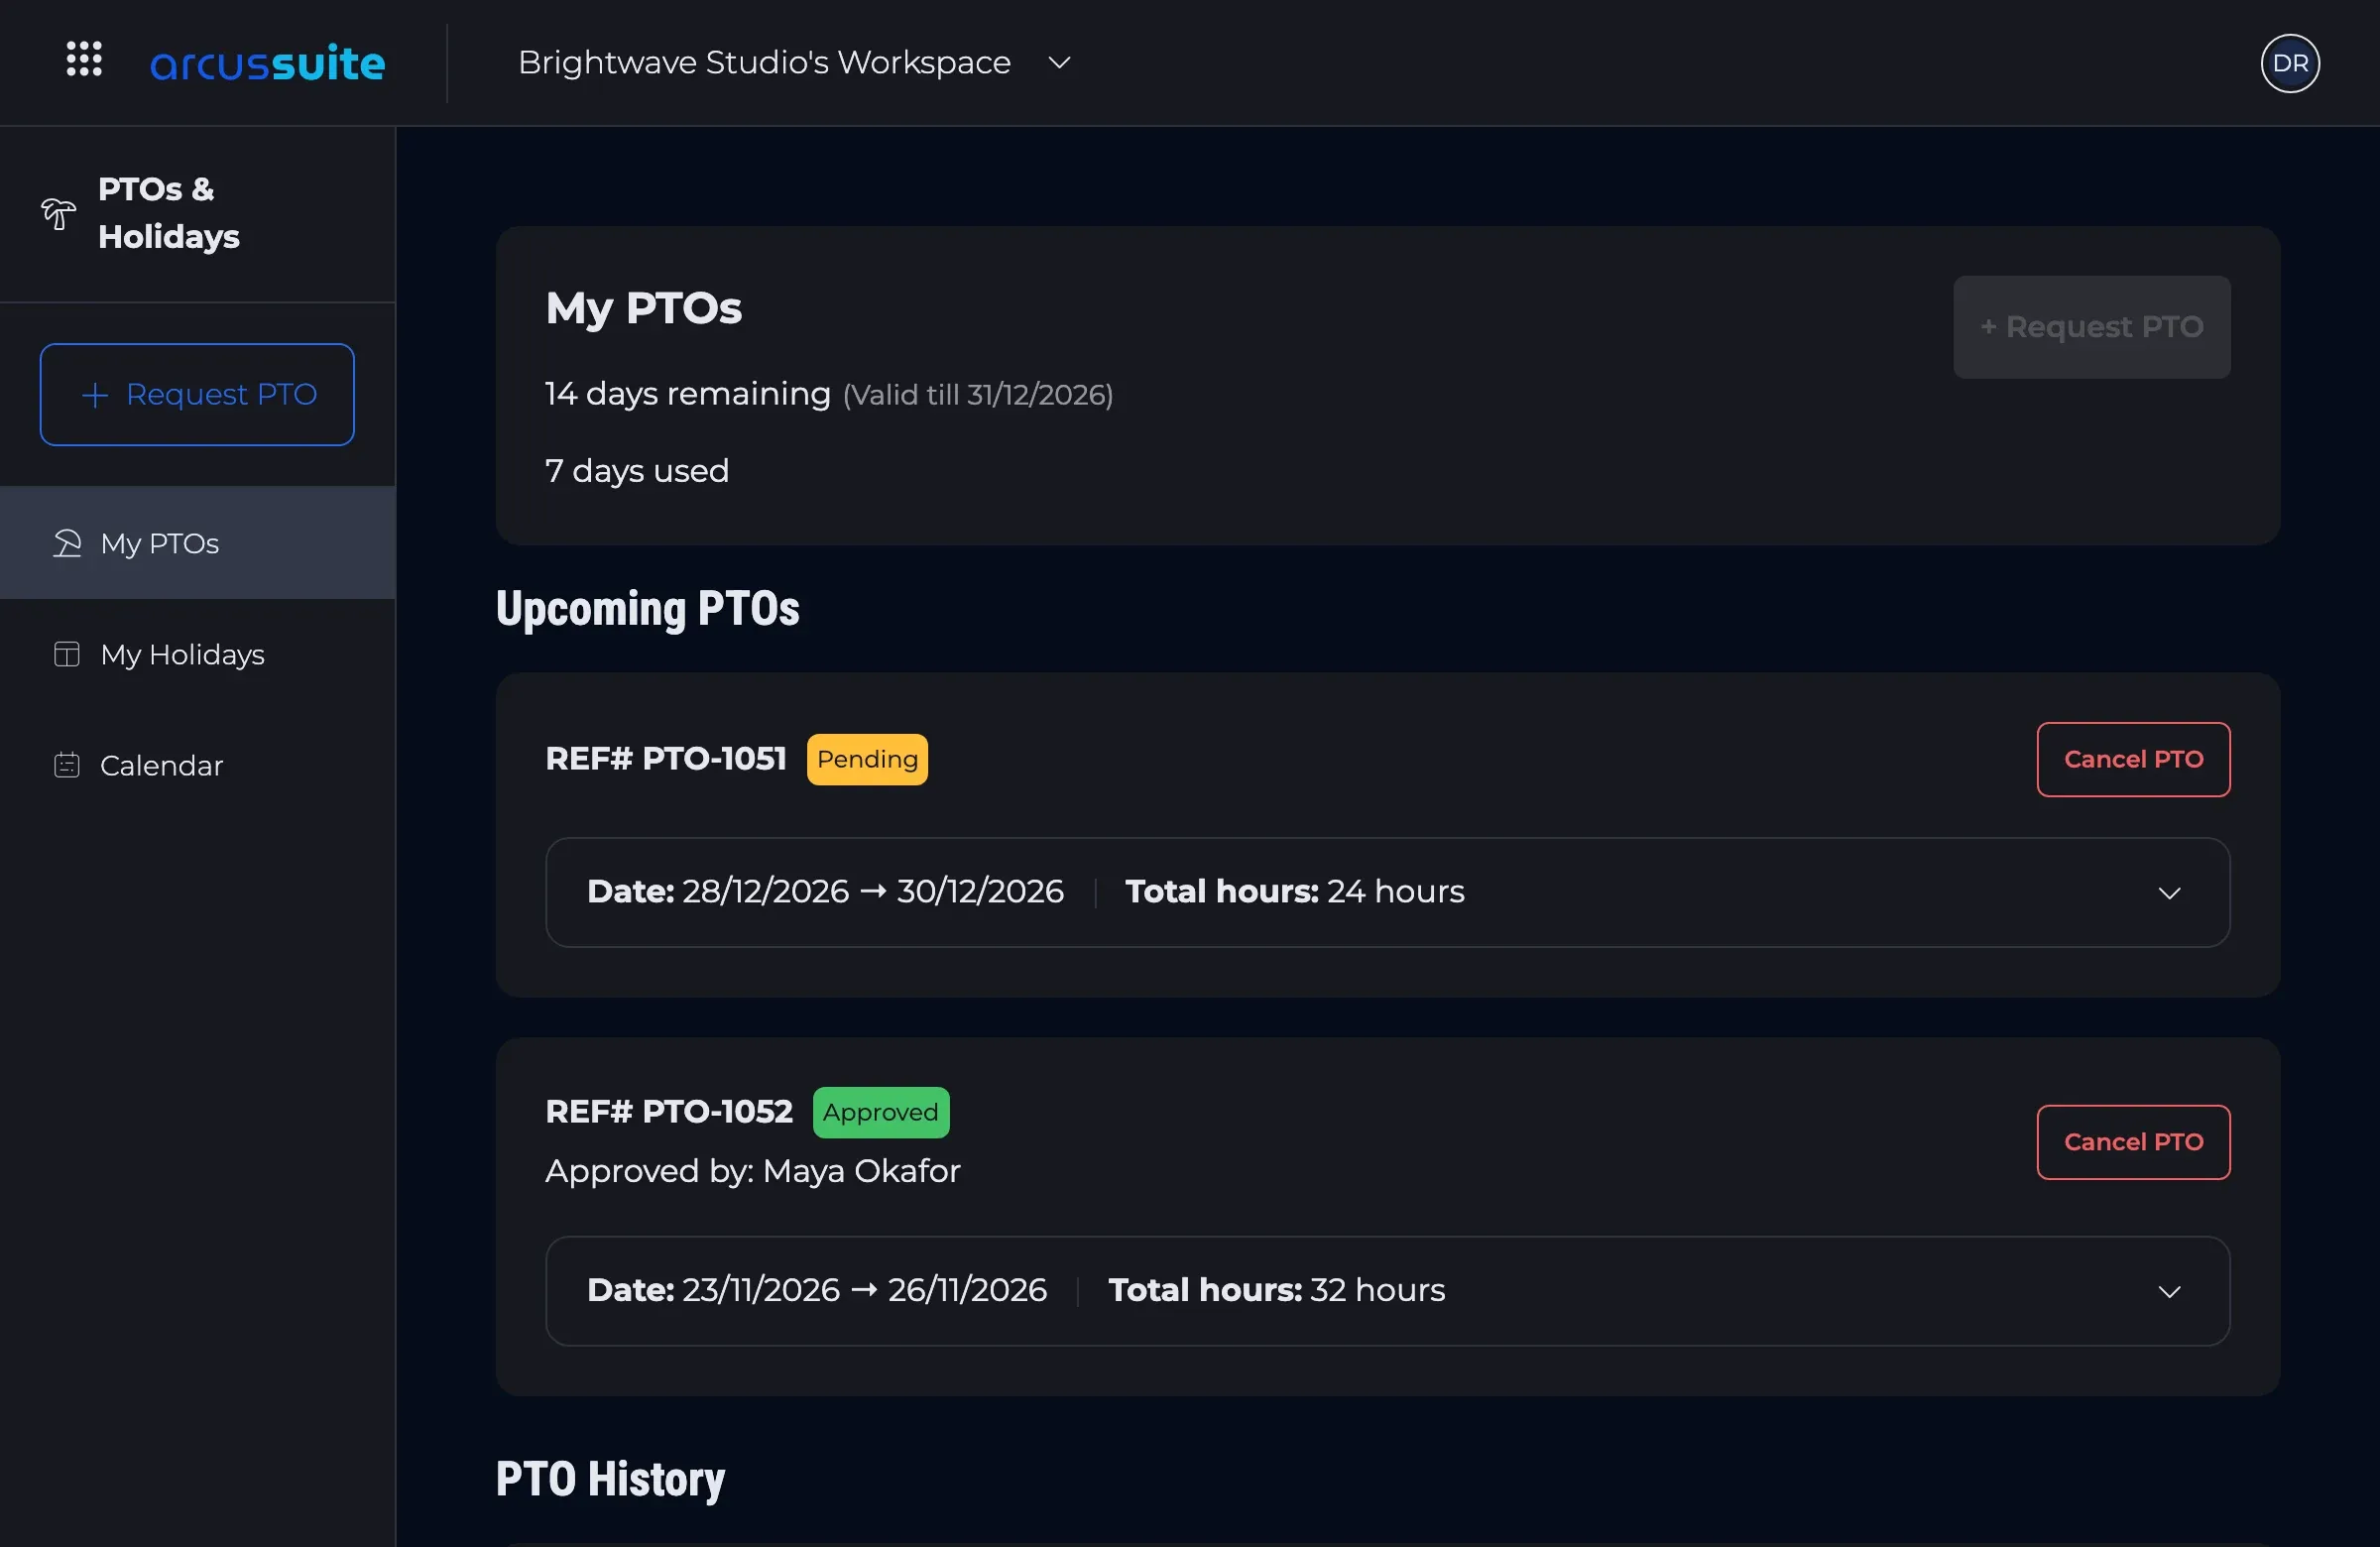
Task: Click the Upcoming PTOs heading
Action: point(648,609)
